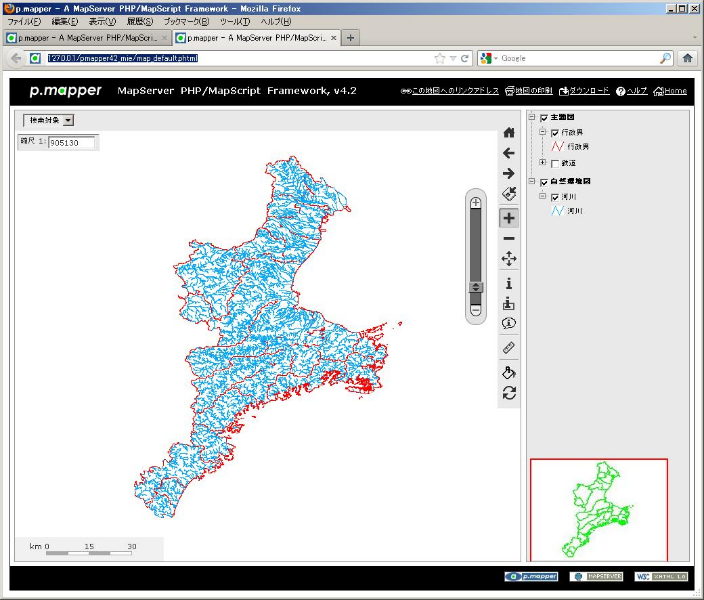Collapse the 主題図 layer group
The height and width of the screenshot is (600, 704).
point(532,118)
